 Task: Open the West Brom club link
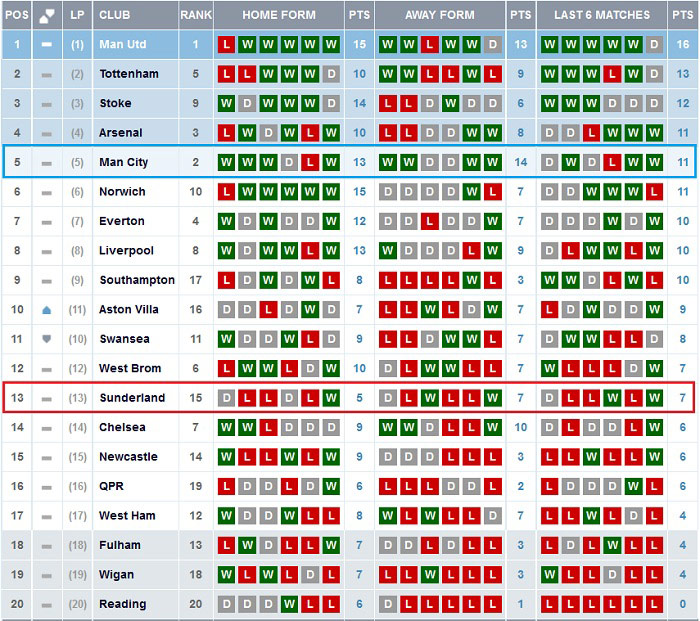click(130, 369)
